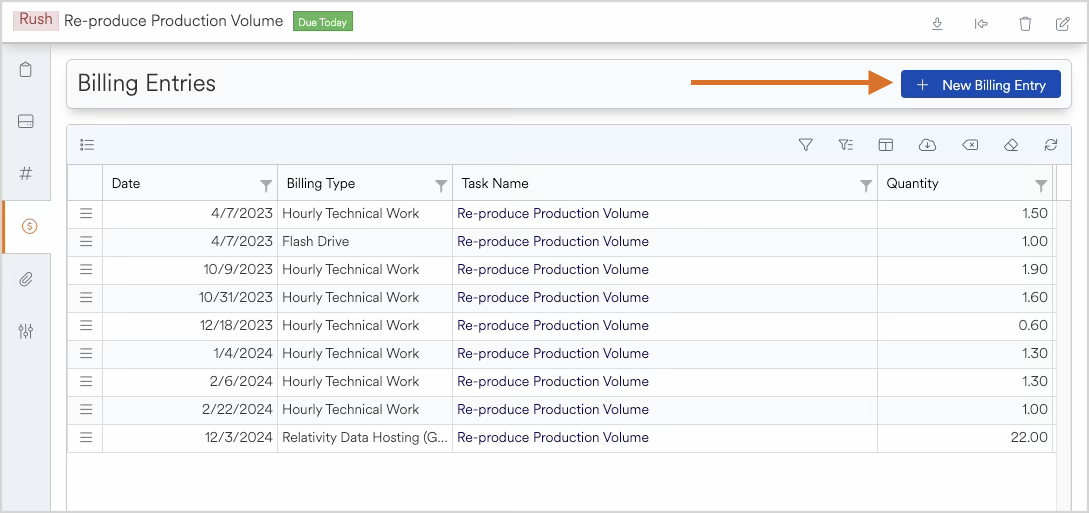This screenshot has width=1089, height=513.
Task: Click the 22.00 quantity cell
Action: 966,437
